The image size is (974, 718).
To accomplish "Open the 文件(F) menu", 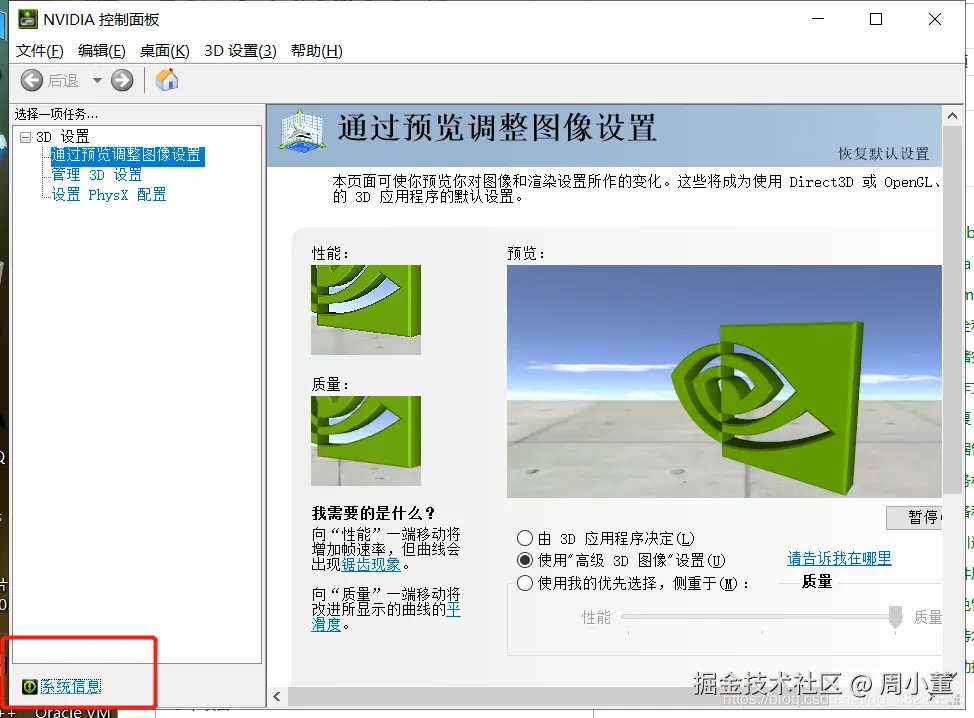I will [40, 51].
